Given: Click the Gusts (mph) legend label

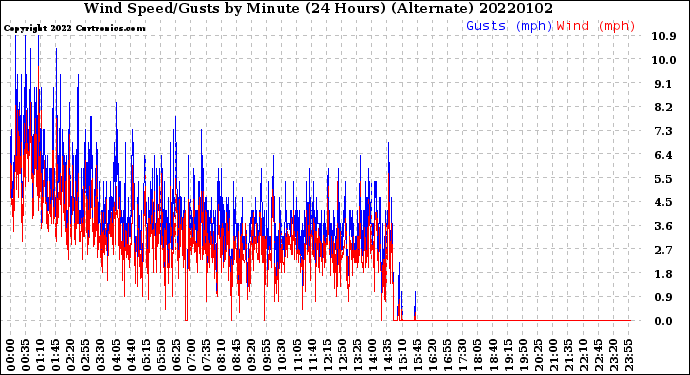Looking at the screenshot, I should pos(509,26).
